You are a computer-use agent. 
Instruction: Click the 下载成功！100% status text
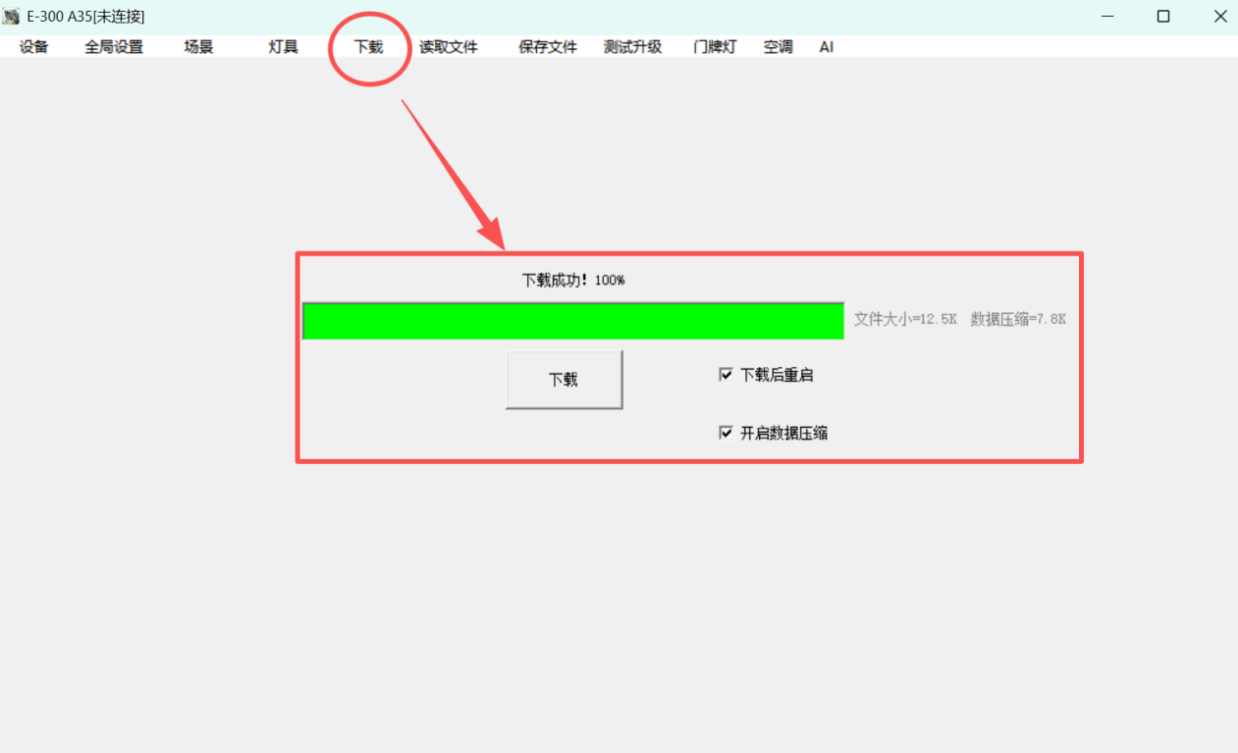(x=573, y=280)
